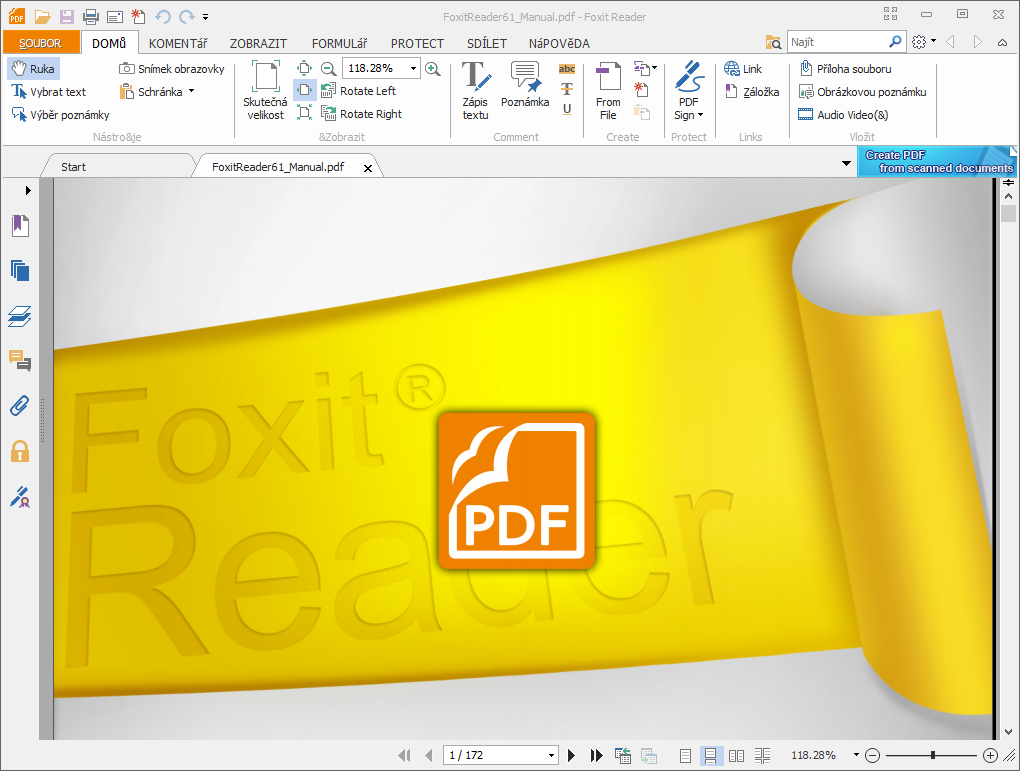This screenshot has width=1020, height=771.
Task: Click the Fit Page icon
Action: [304, 68]
